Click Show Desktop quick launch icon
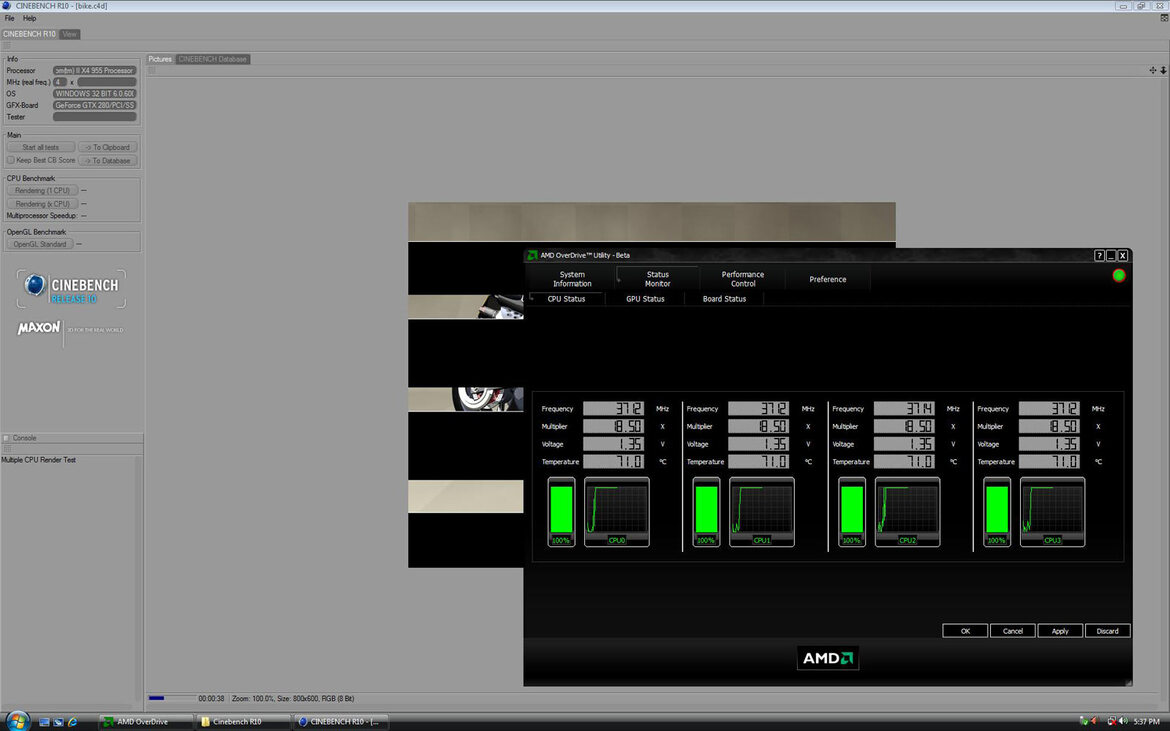 coord(44,722)
